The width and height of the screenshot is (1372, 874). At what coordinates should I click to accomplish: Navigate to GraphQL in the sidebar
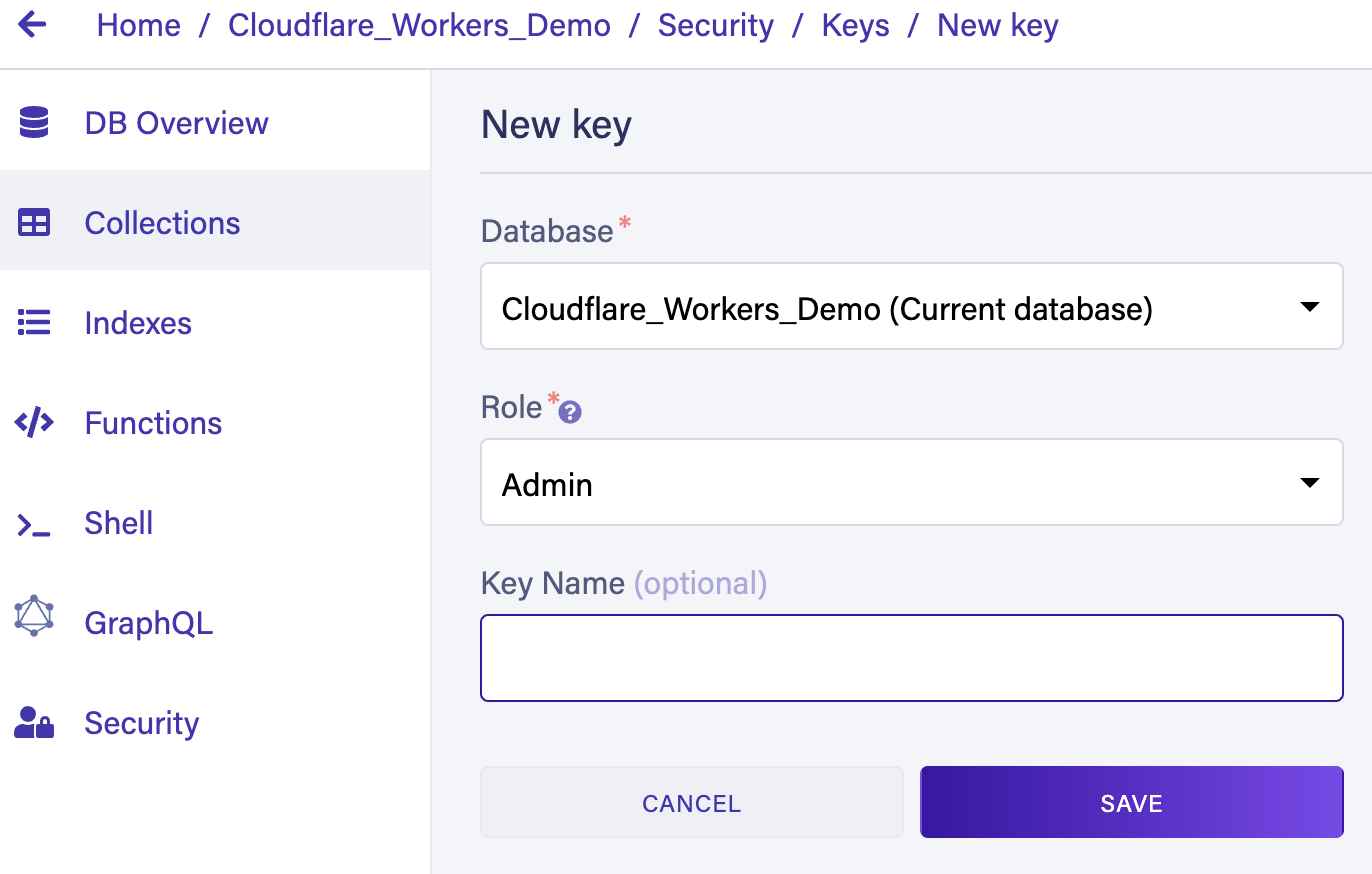(215, 622)
